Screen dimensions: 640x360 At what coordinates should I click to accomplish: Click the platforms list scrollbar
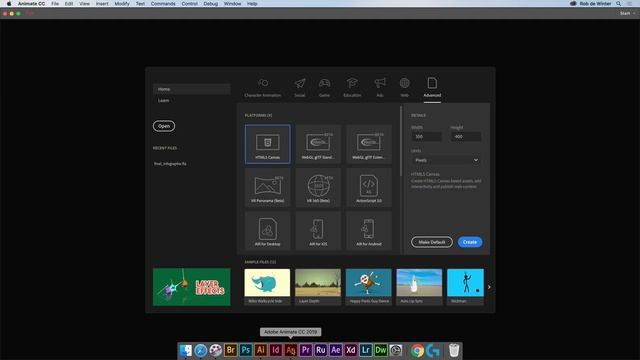401,141
